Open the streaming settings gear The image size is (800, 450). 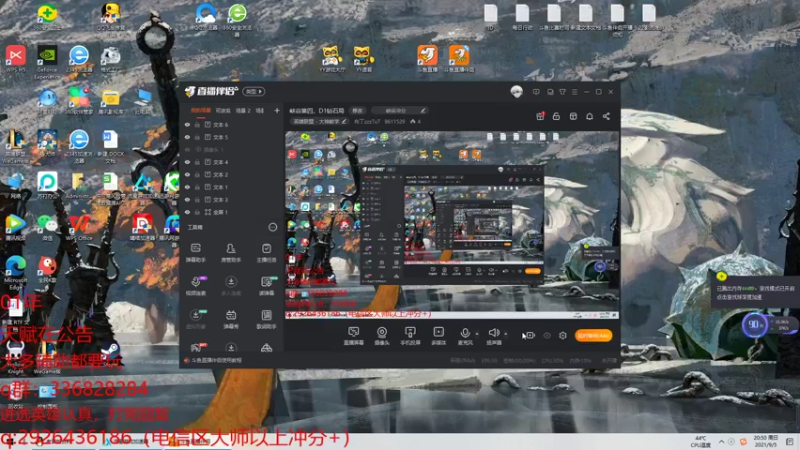coord(563,335)
